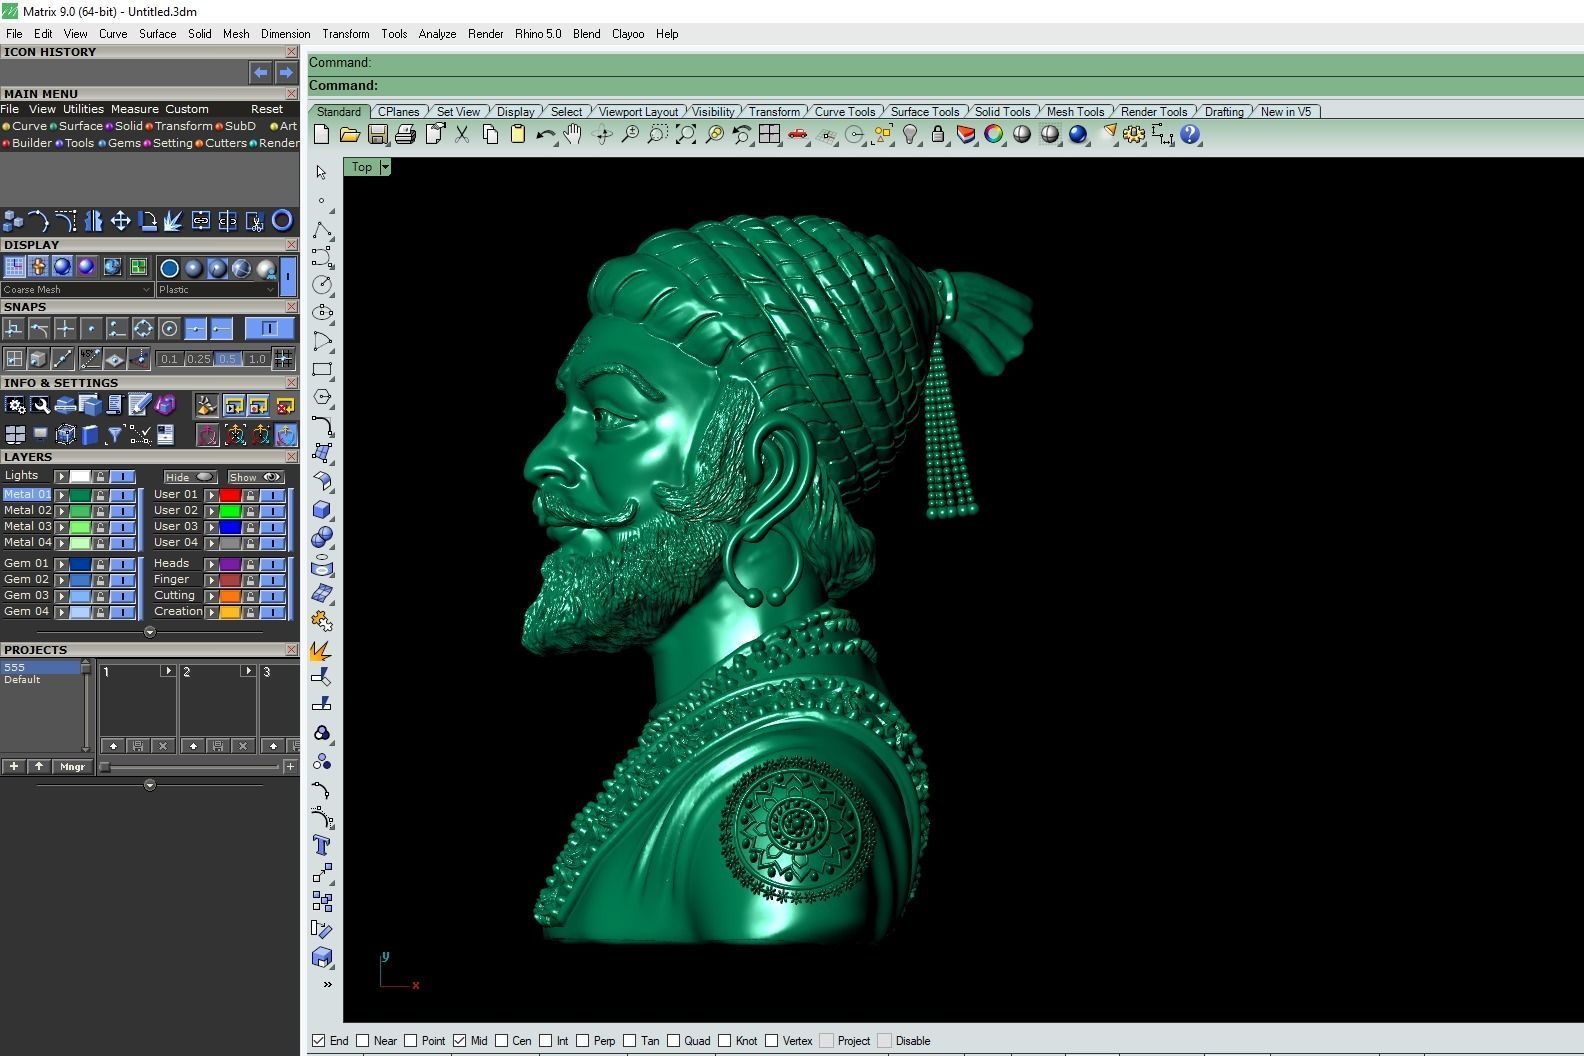Expand the Lights layer arrow
Viewport: 1584px width, 1056px height.
tap(61, 476)
